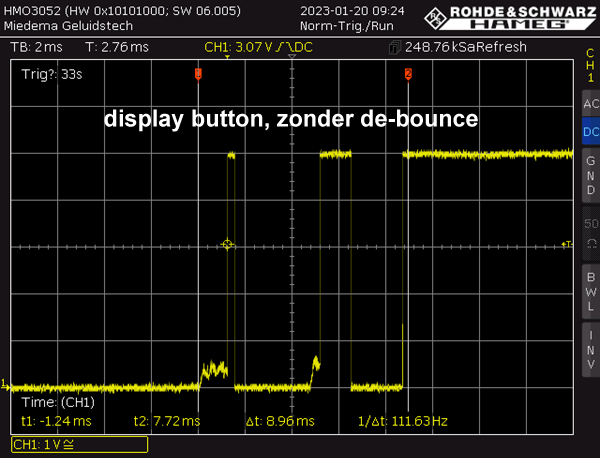600x458 pixels.
Task: Select GND coupling option
Action: [x=591, y=176]
